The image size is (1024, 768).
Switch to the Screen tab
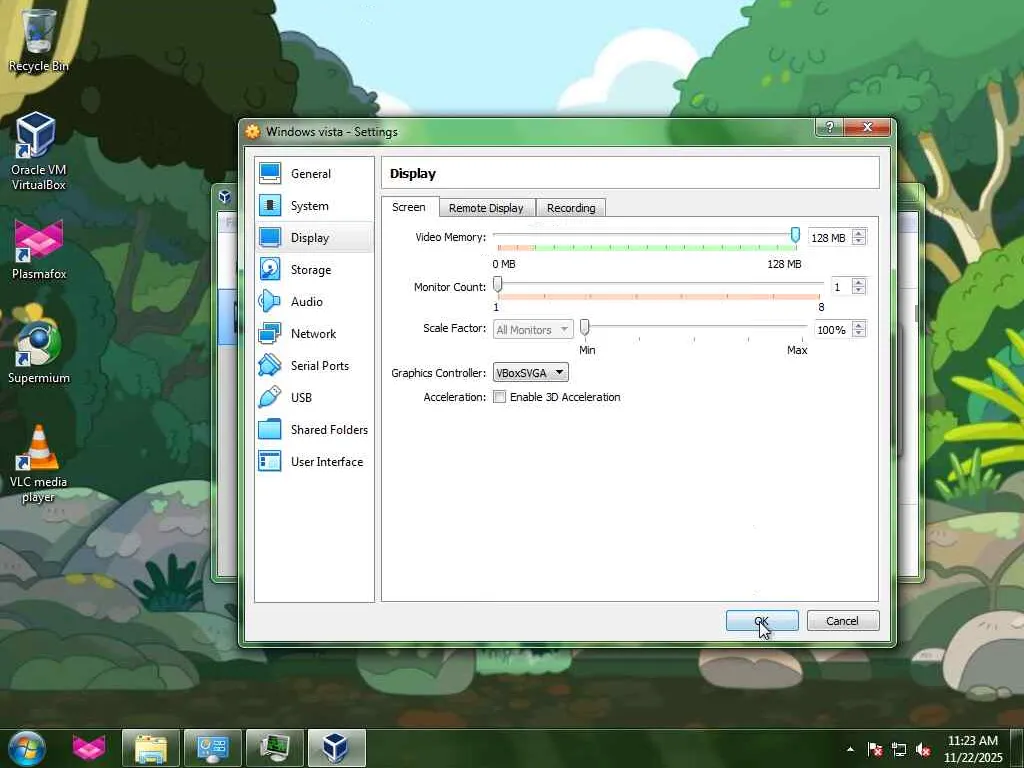(409, 207)
